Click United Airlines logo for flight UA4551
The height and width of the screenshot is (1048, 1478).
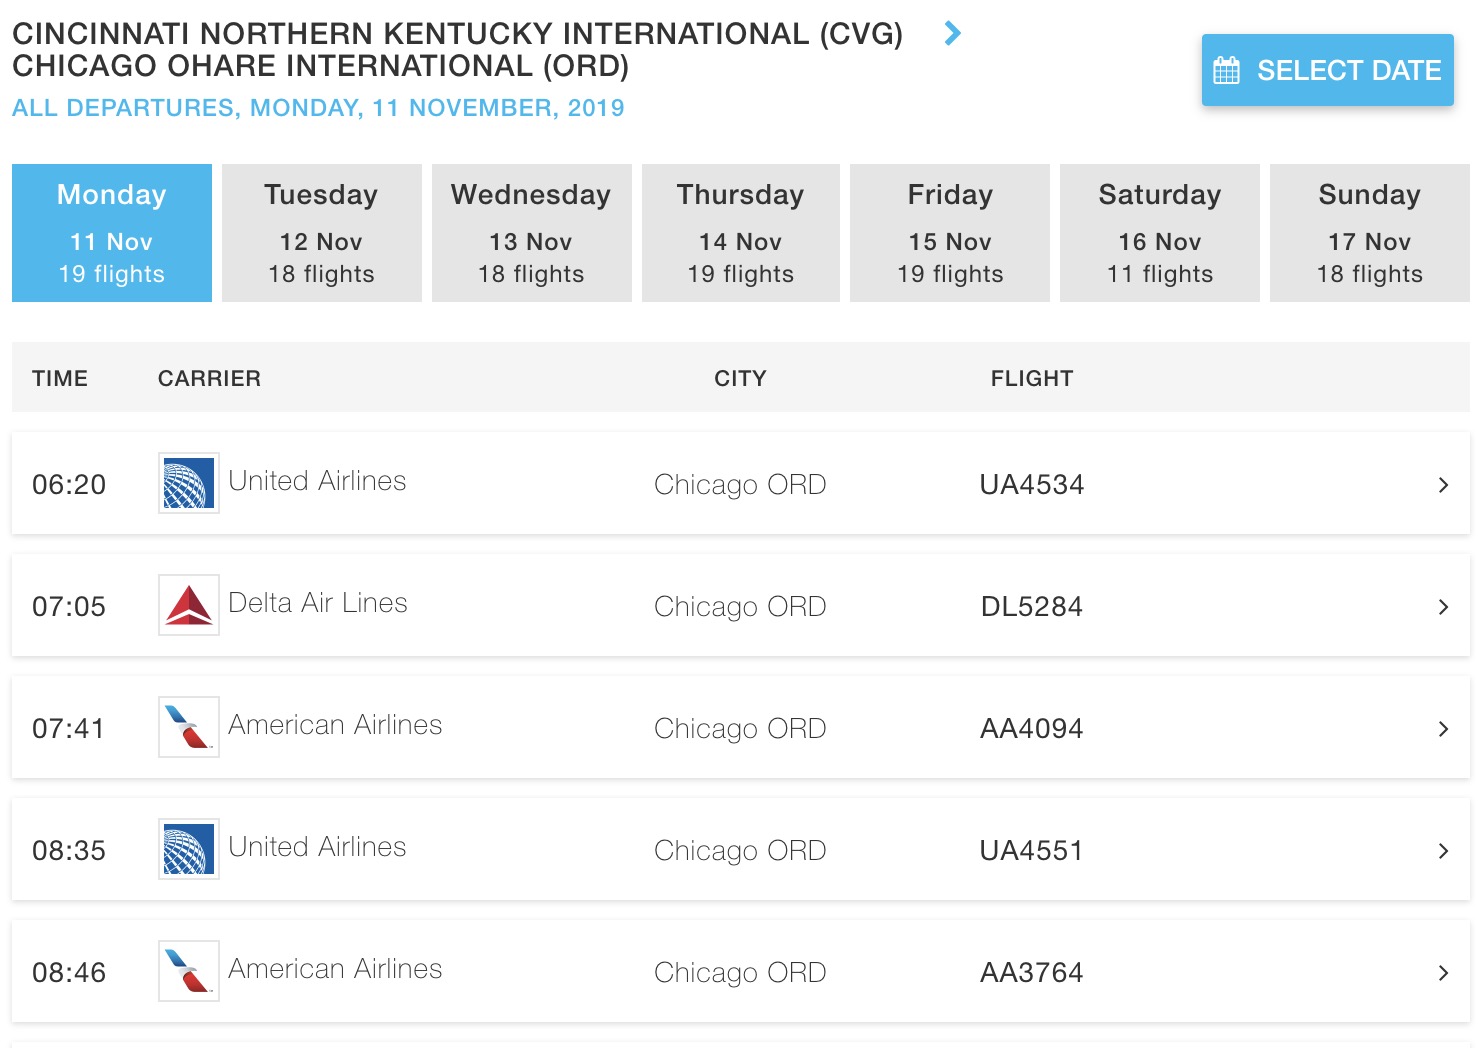[x=188, y=849]
